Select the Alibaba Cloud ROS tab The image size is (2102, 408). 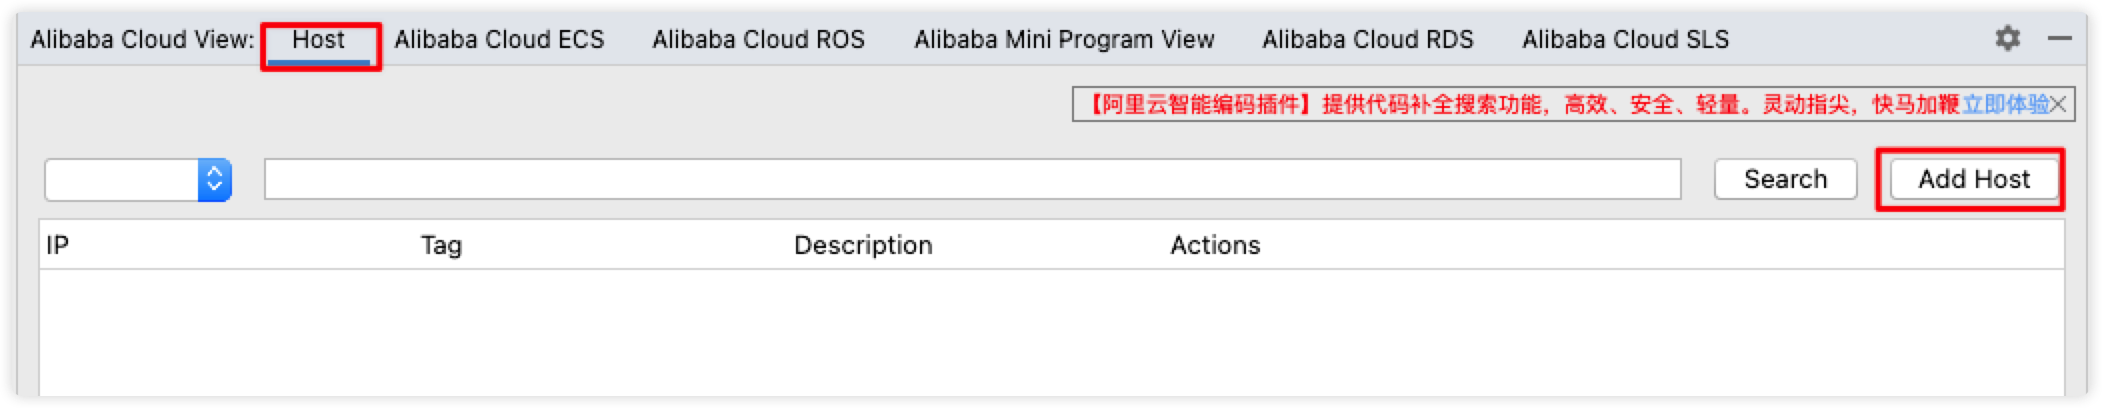pos(758,40)
